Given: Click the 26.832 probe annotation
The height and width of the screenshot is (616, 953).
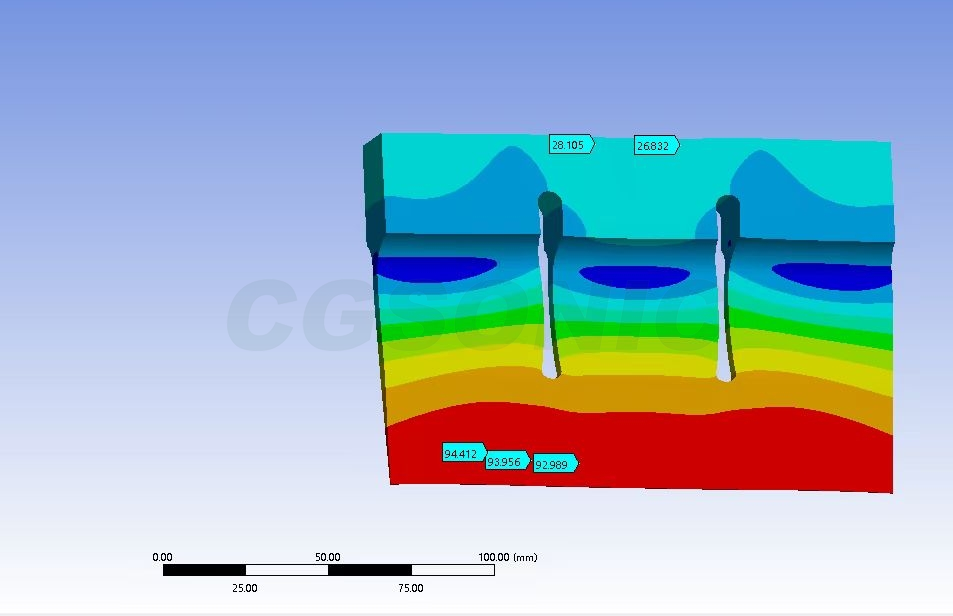Looking at the screenshot, I should coord(655,146).
